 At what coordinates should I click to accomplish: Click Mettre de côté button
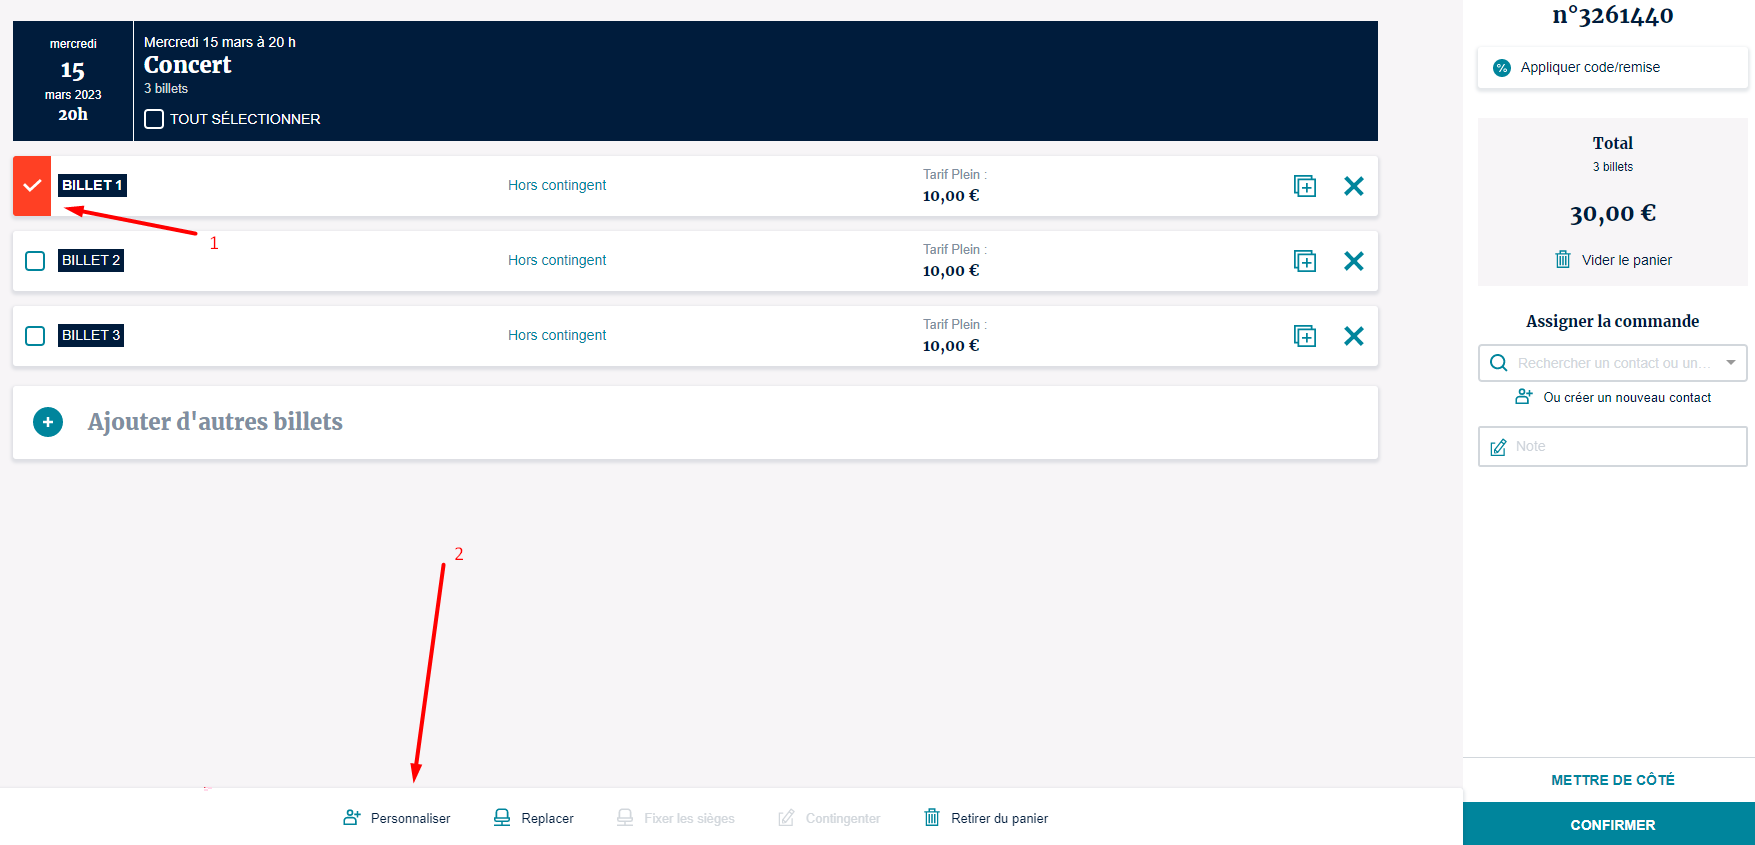click(x=1612, y=780)
